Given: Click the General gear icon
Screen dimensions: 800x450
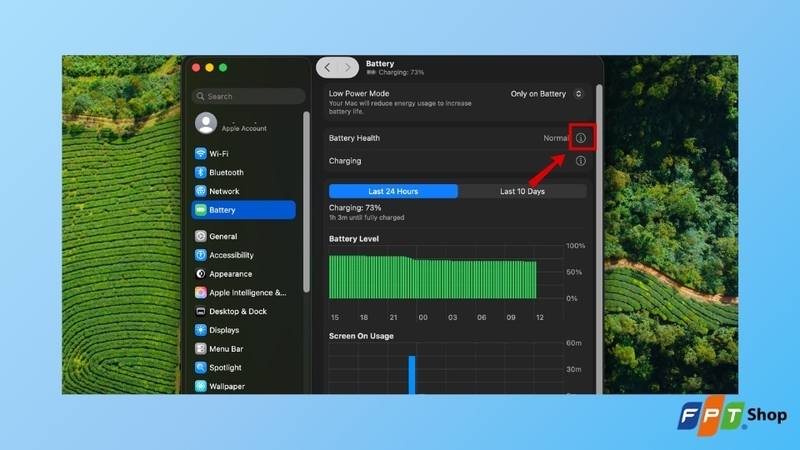Looking at the screenshot, I should coord(201,236).
